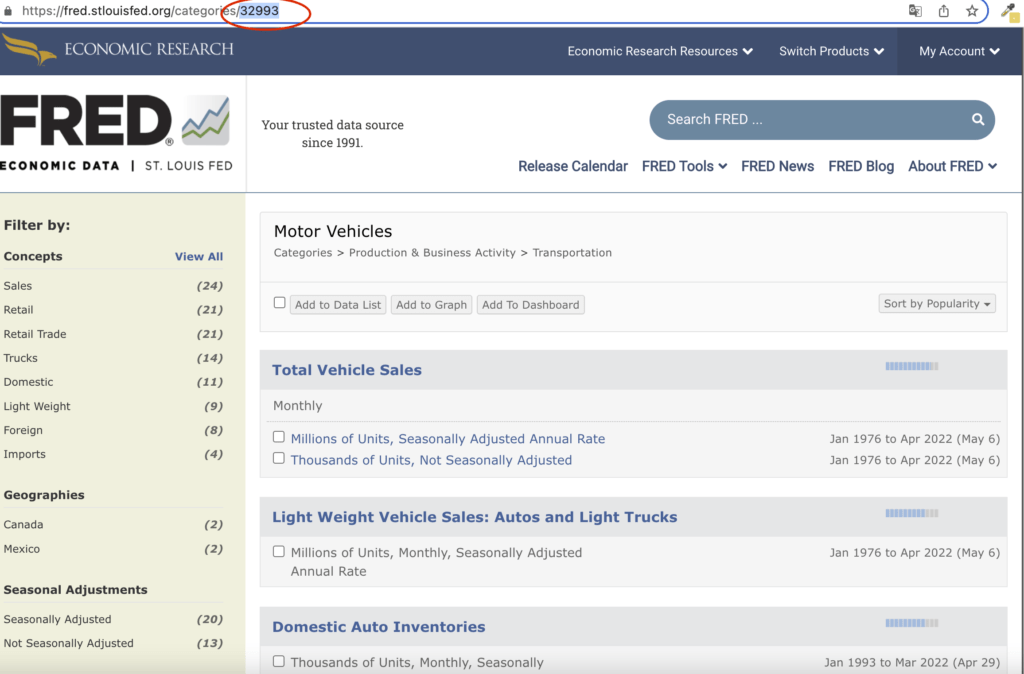Screen dimensions: 1024x674
Task: Click Add to Data List button
Action: [x=338, y=304]
